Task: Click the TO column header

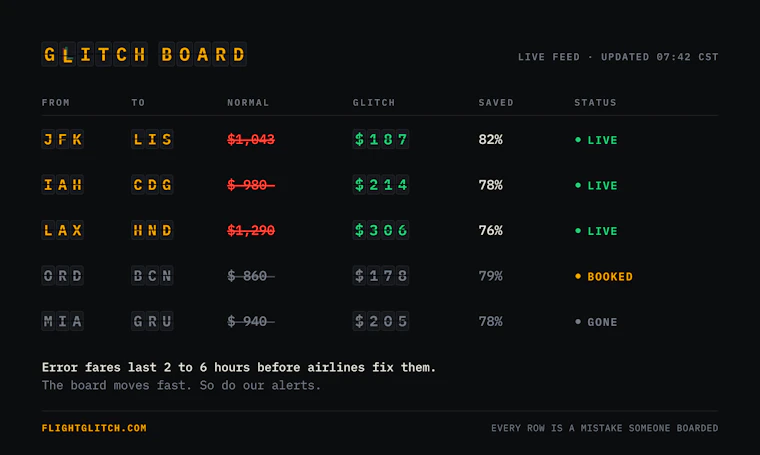Action: pos(138,102)
